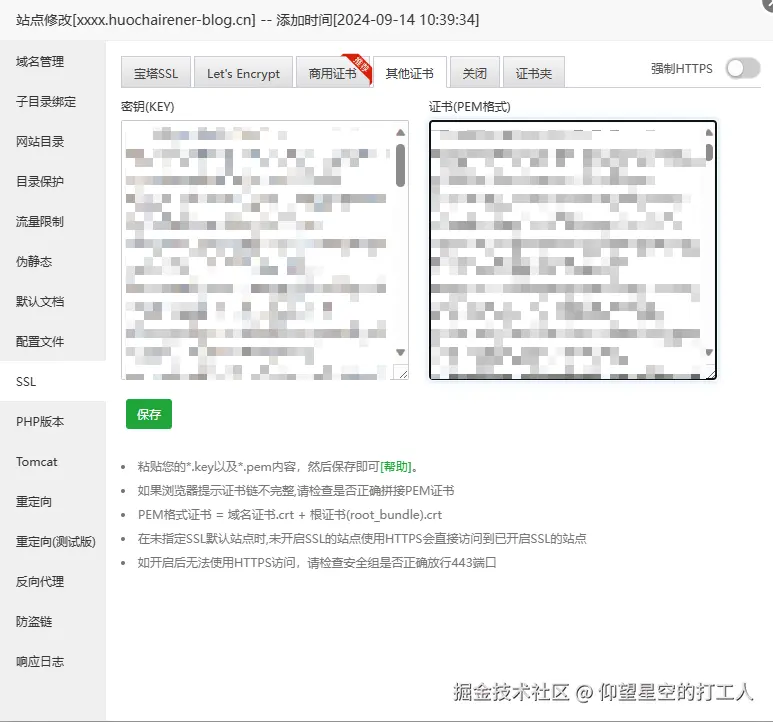Click the 证书(PEM格式) label
The height and width of the screenshot is (722, 773).
[469, 106]
